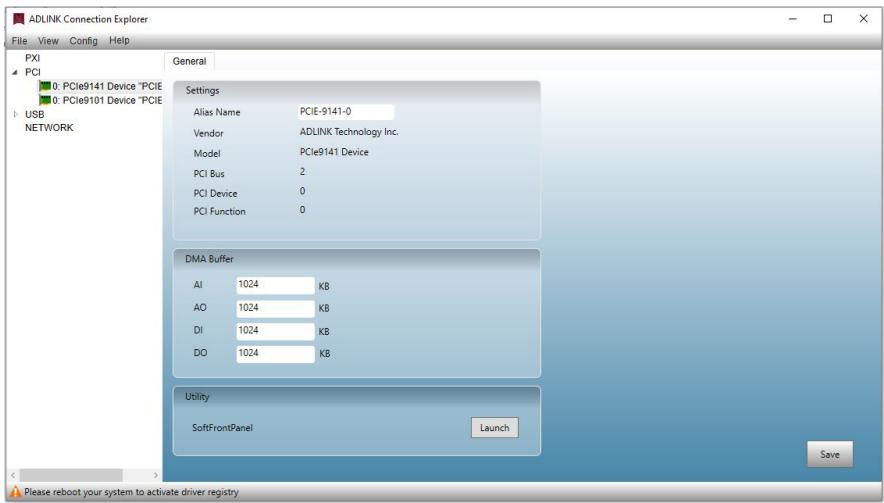Open the File menu
This screenshot has width=884, height=503.
pos(19,41)
